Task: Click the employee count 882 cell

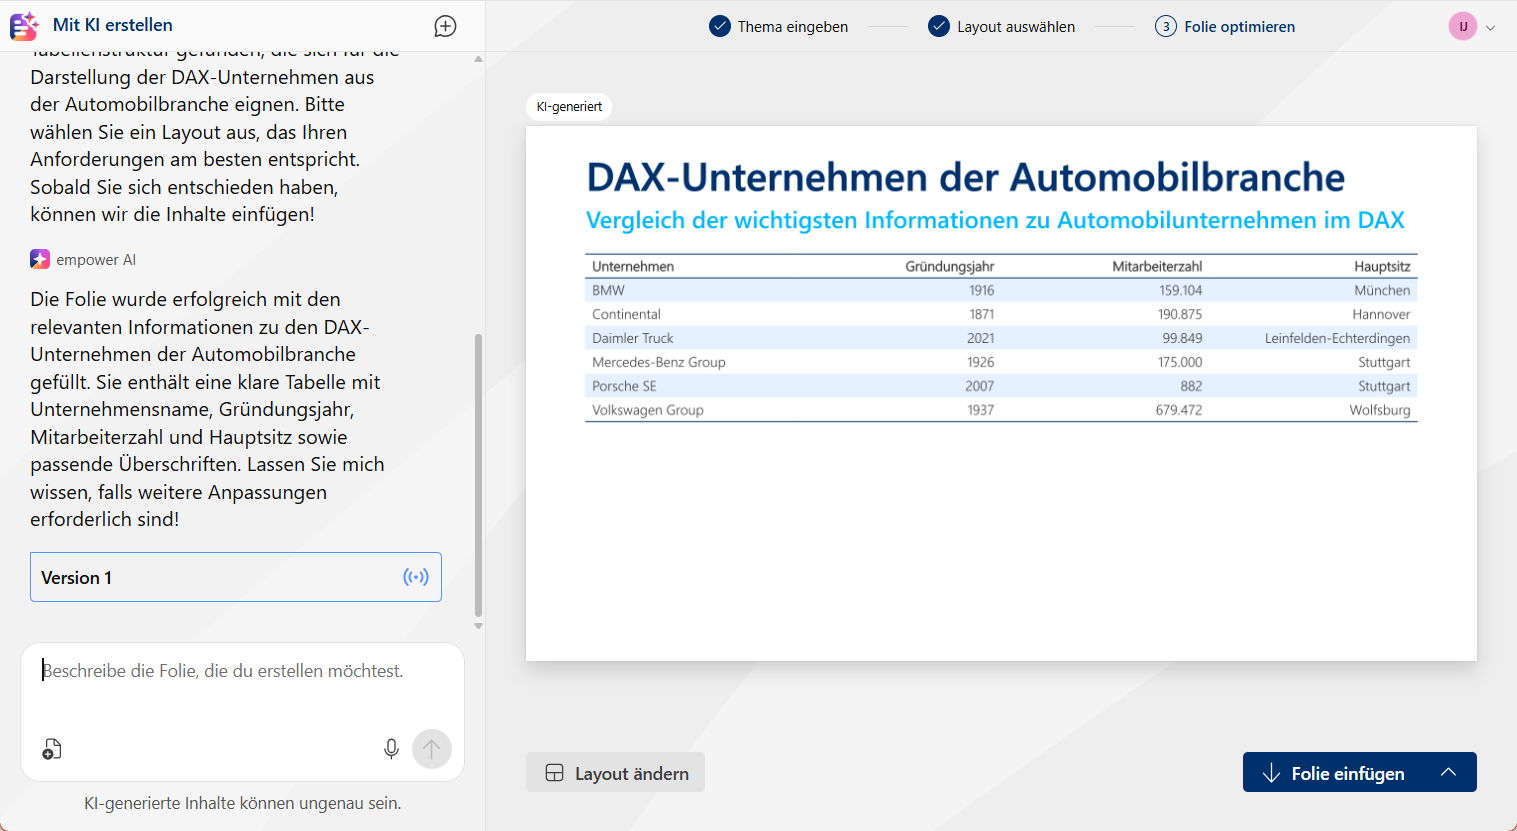Action: (1191, 386)
